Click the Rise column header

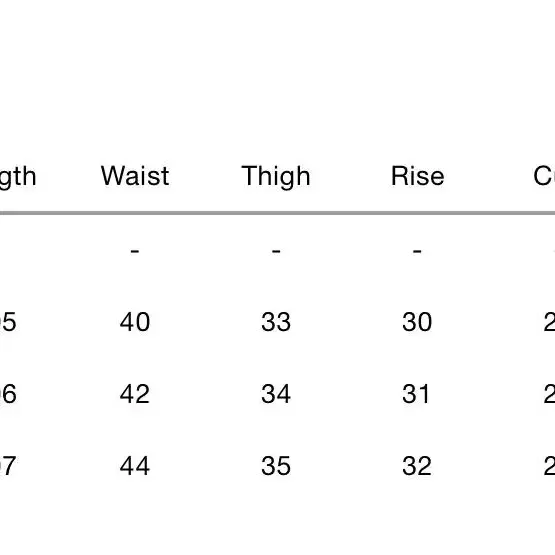click(x=417, y=176)
